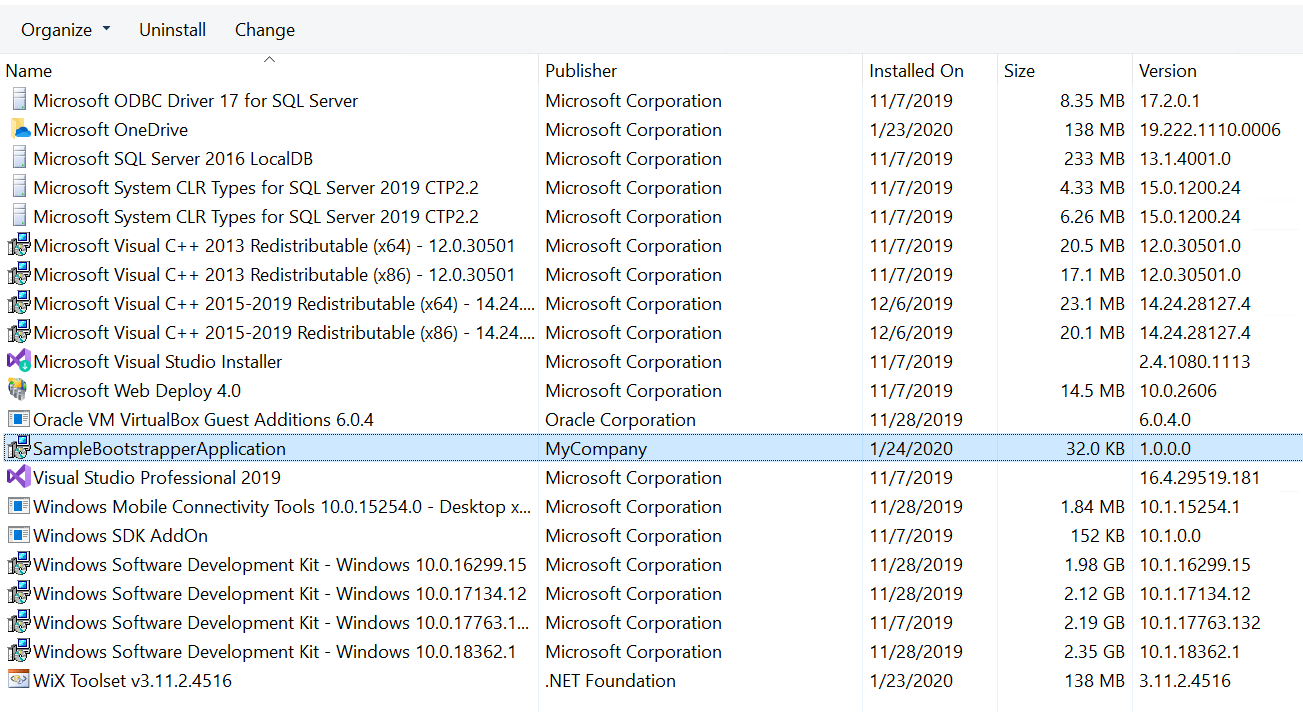Click the Microsoft SQL Server 2016 LocalDB icon
Screen dimensions: 1303x712
(x=19, y=159)
